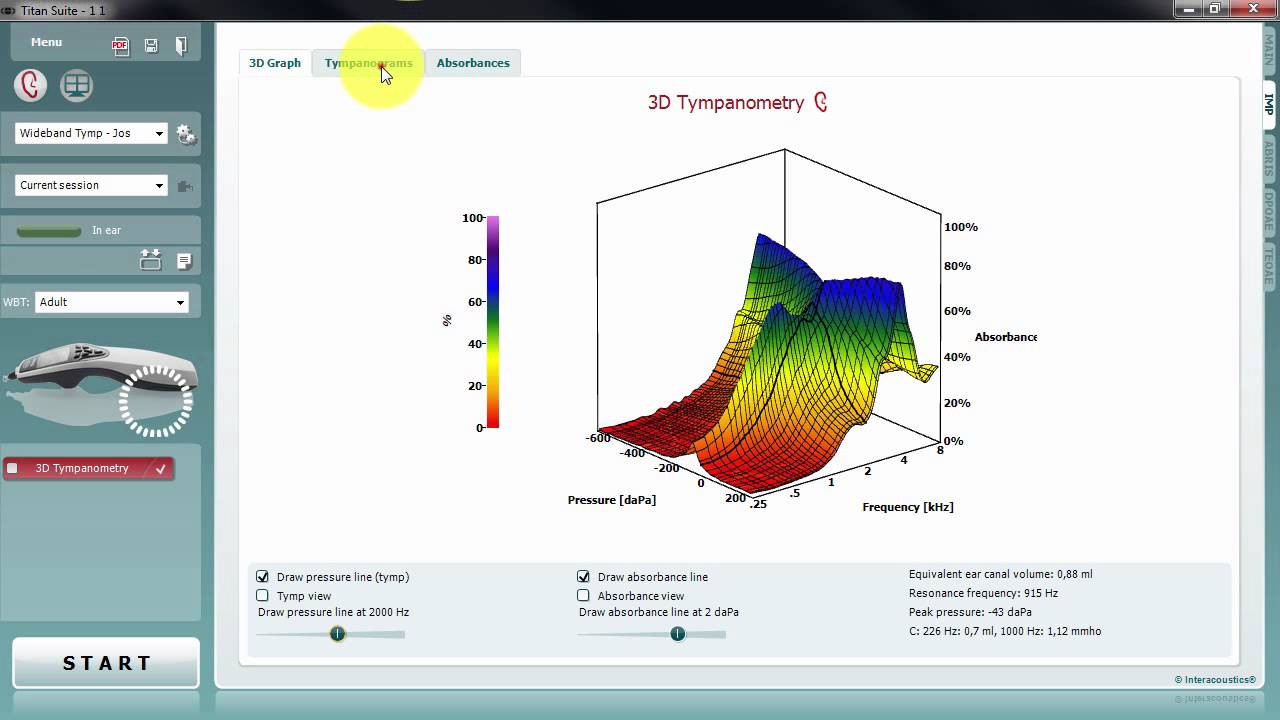
Task: Click the monitor screen view icon
Action: click(76, 85)
